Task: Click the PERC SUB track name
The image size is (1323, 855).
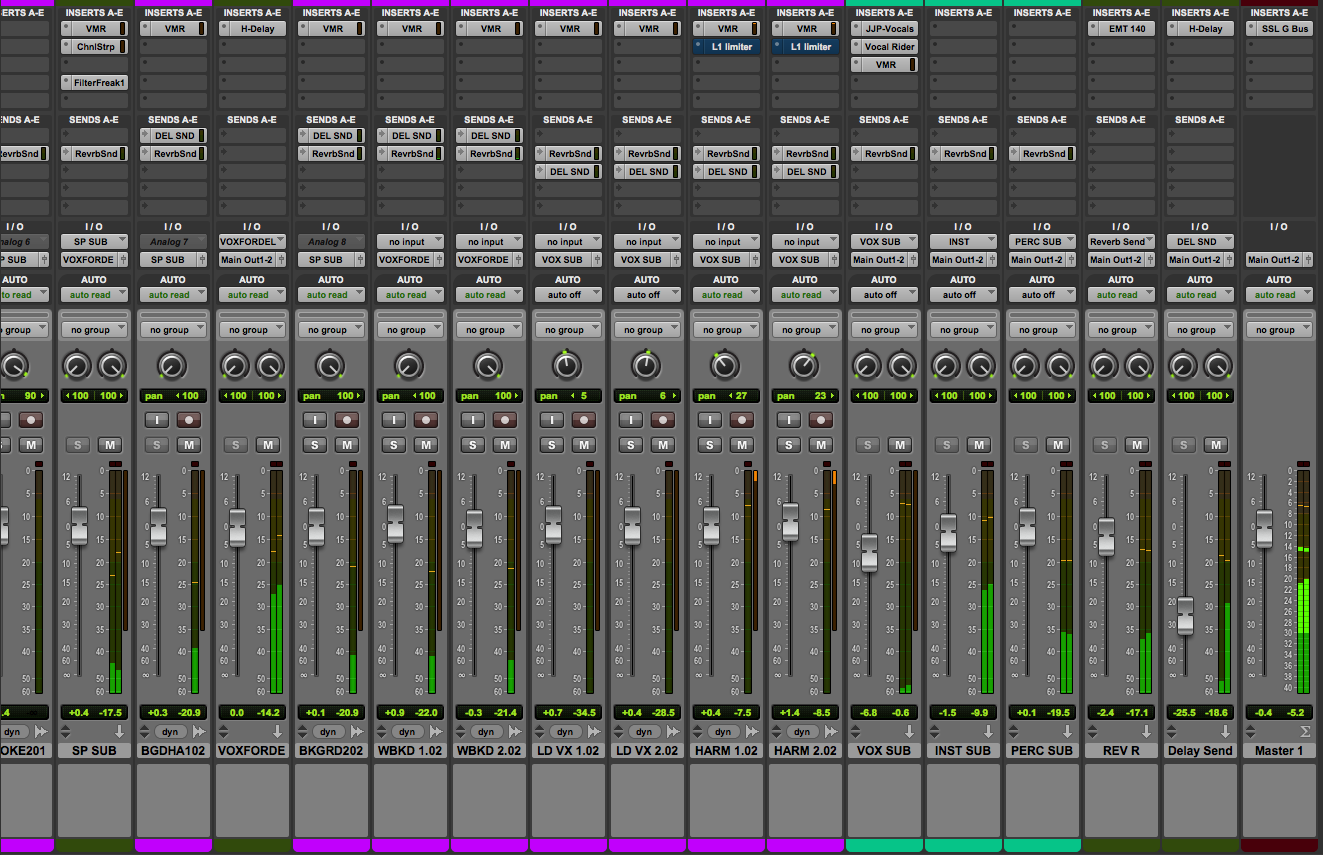Action: point(1041,750)
